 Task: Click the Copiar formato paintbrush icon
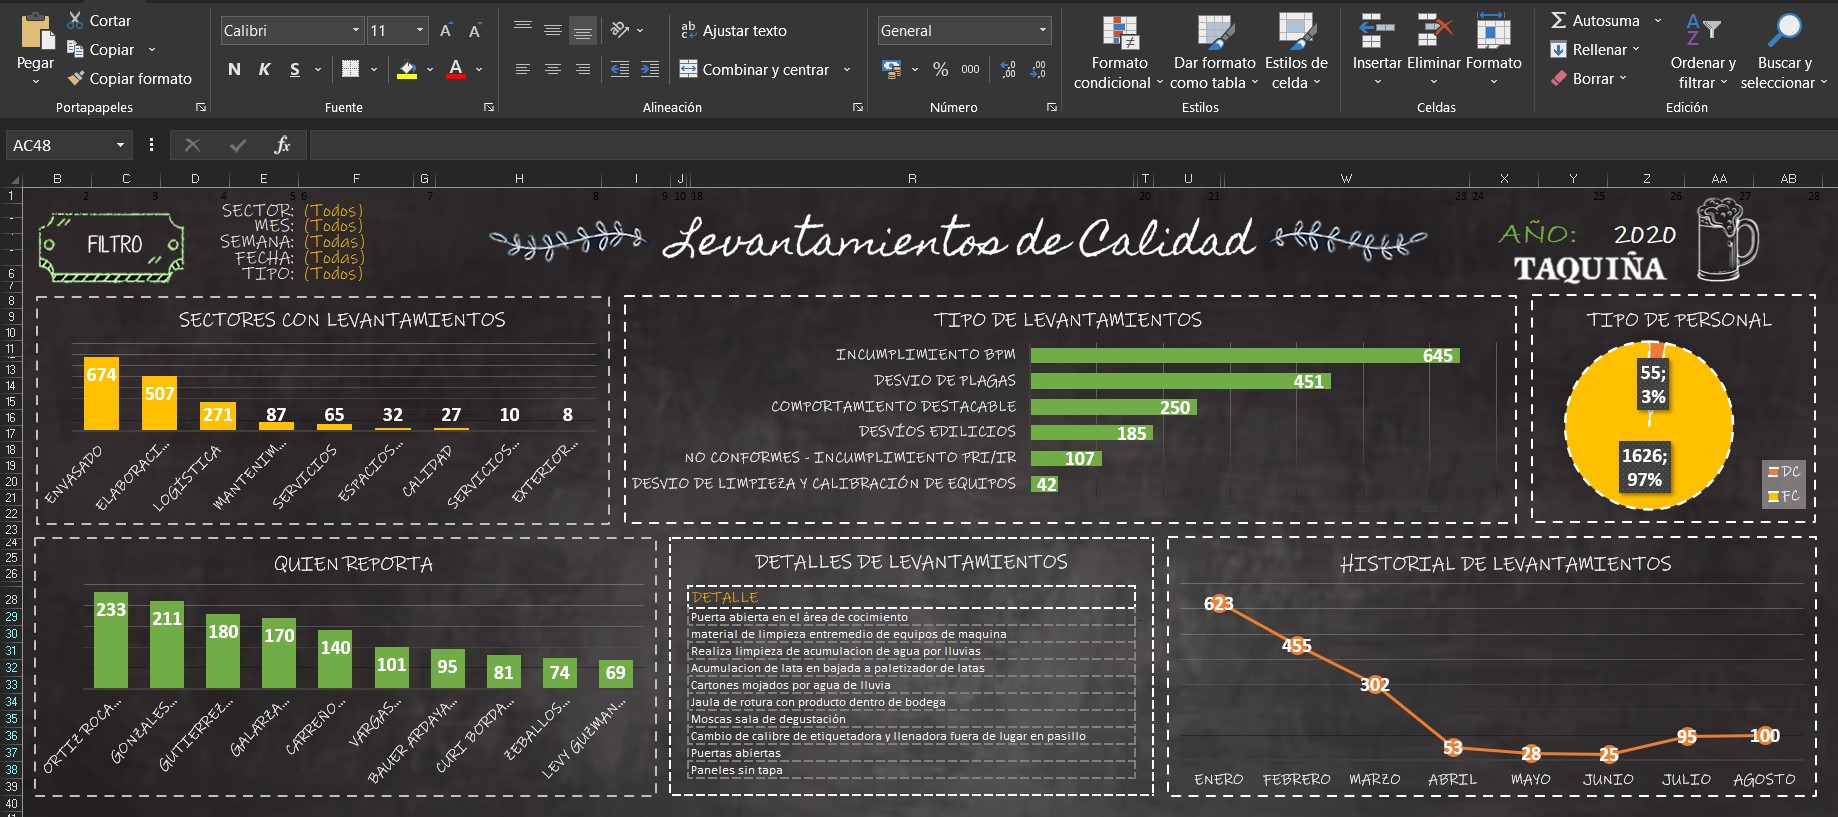point(76,78)
